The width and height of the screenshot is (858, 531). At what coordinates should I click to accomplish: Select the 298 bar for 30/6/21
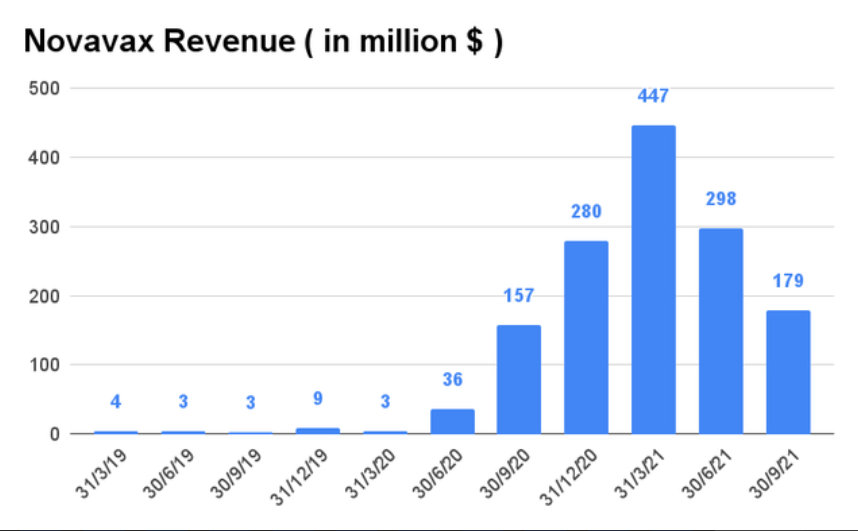(721, 331)
